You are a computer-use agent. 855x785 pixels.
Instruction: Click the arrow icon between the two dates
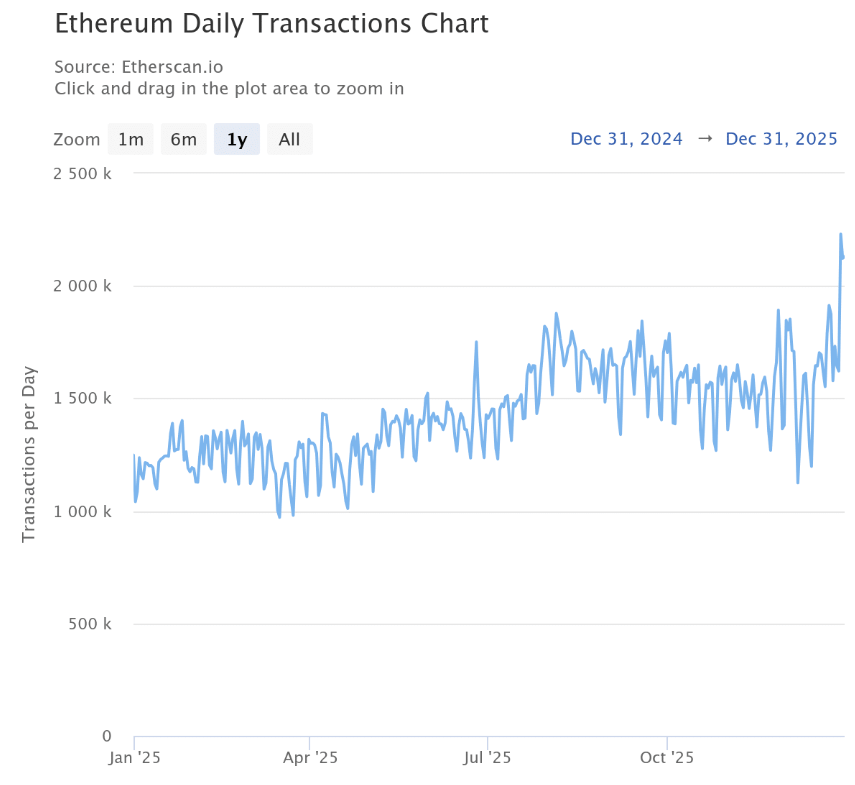click(704, 138)
